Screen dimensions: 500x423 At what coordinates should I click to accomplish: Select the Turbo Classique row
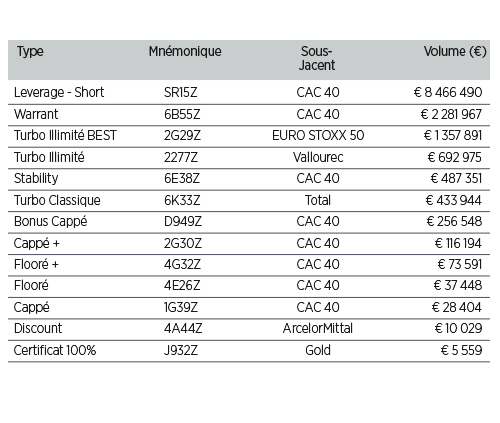(249, 201)
